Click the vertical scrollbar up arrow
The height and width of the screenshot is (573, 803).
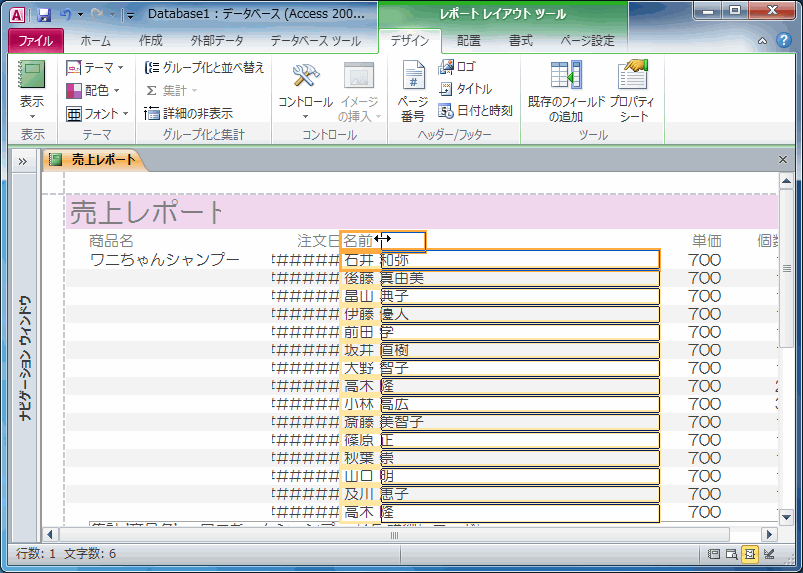[x=786, y=181]
